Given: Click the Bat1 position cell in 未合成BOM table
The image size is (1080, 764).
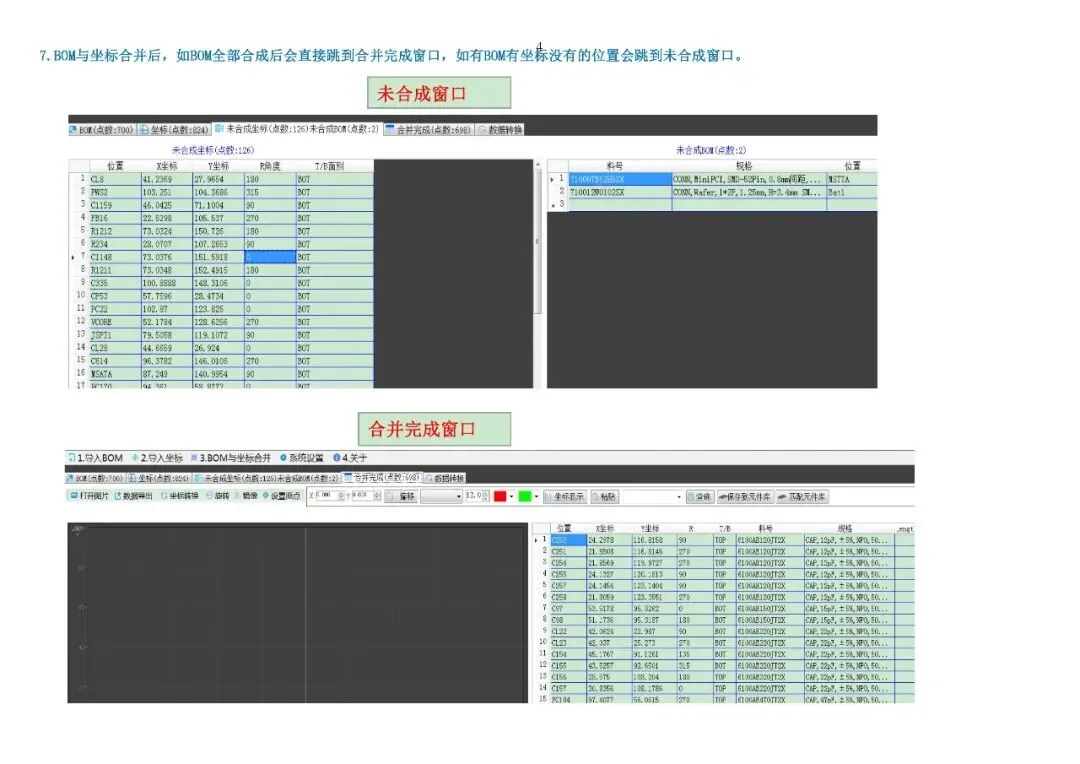Looking at the screenshot, I should coord(851,192).
